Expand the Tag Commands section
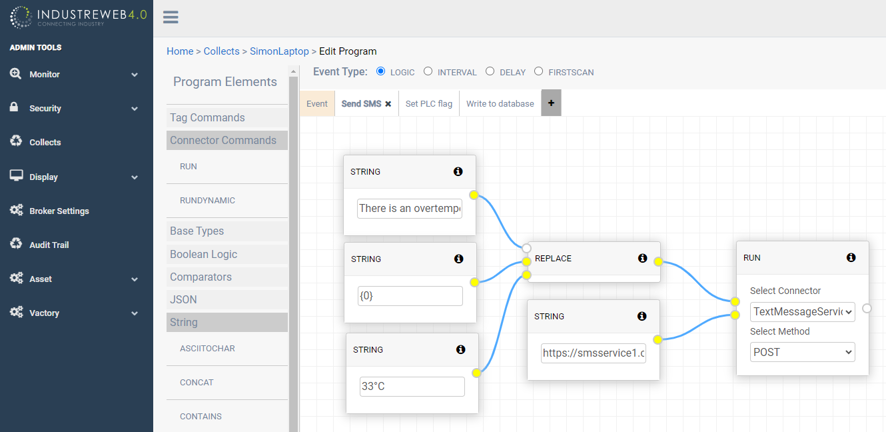This screenshot has height=432, width=886. pyautogui.click(x=227, y=117)
